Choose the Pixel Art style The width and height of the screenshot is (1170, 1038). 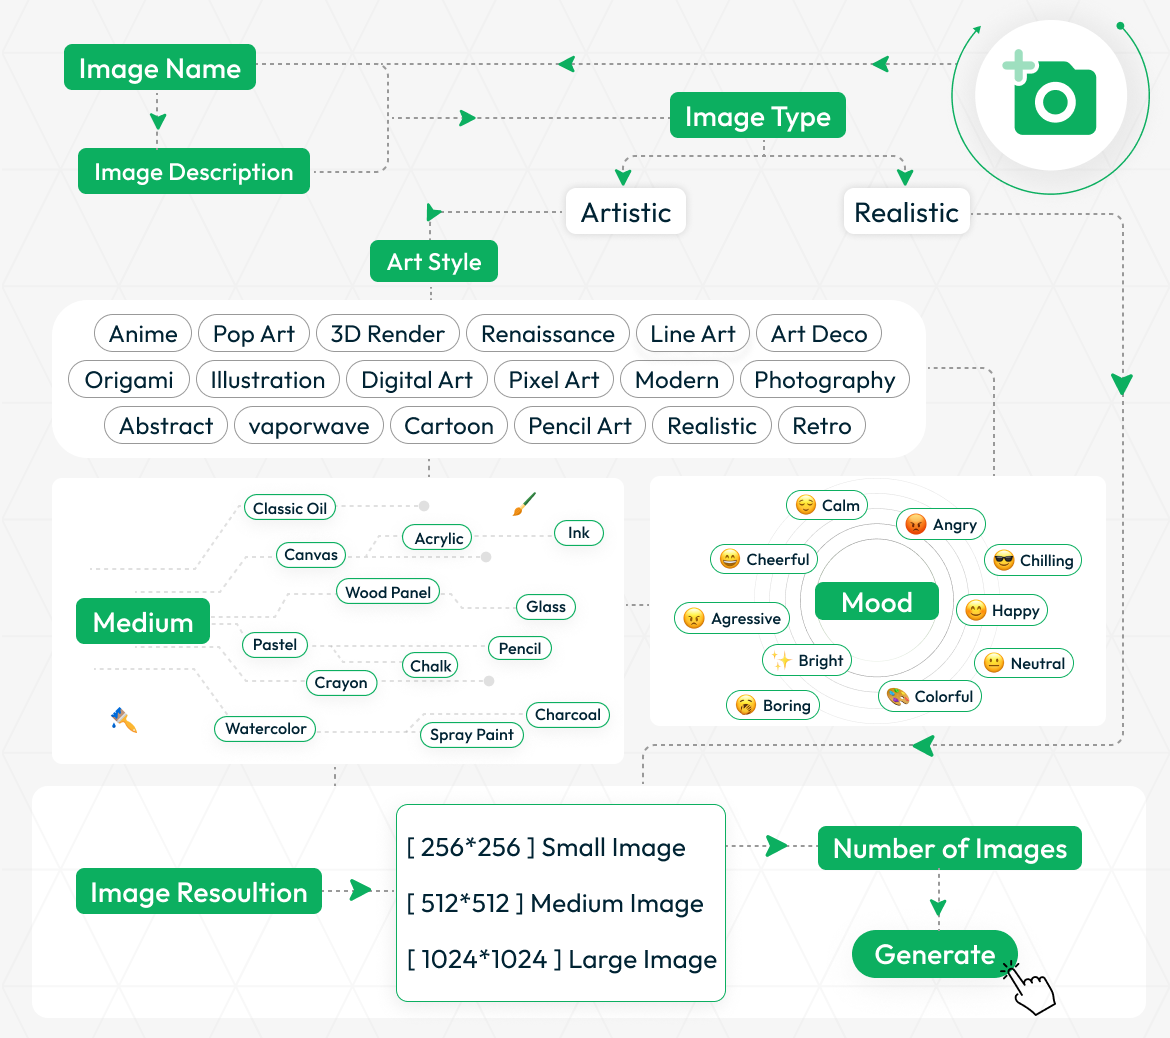[x=554, y=380]
